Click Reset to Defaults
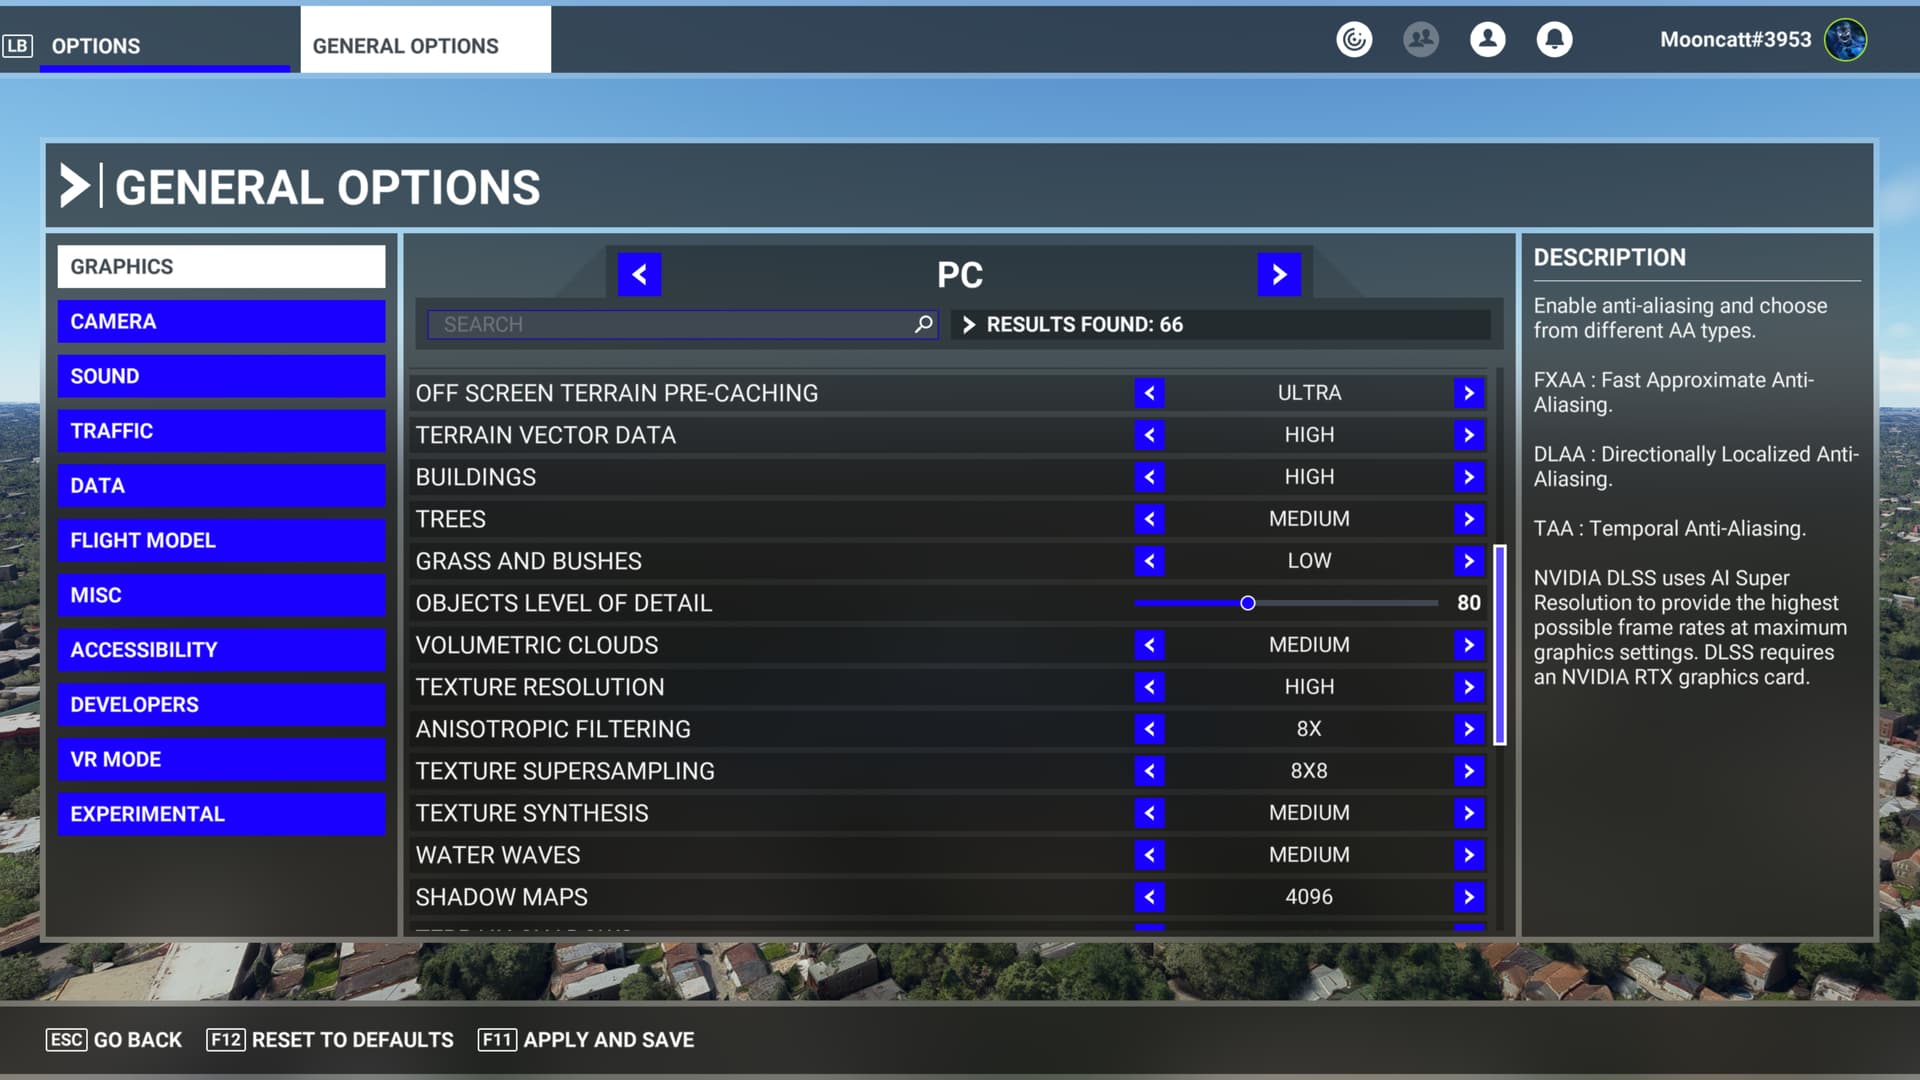This screenshot has width=1920, height=1080. [x=330, y=1040]
